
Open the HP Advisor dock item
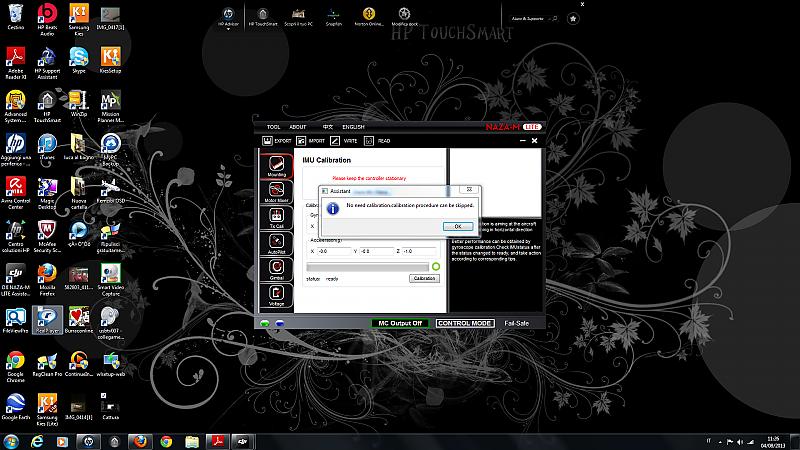(x=228, y=17)
